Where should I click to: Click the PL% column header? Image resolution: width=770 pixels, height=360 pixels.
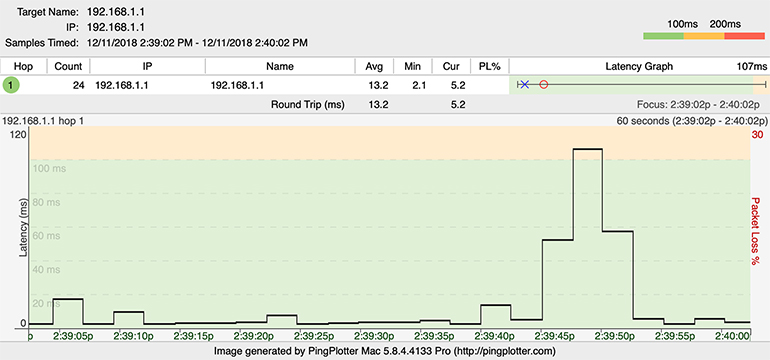(490, 66)
